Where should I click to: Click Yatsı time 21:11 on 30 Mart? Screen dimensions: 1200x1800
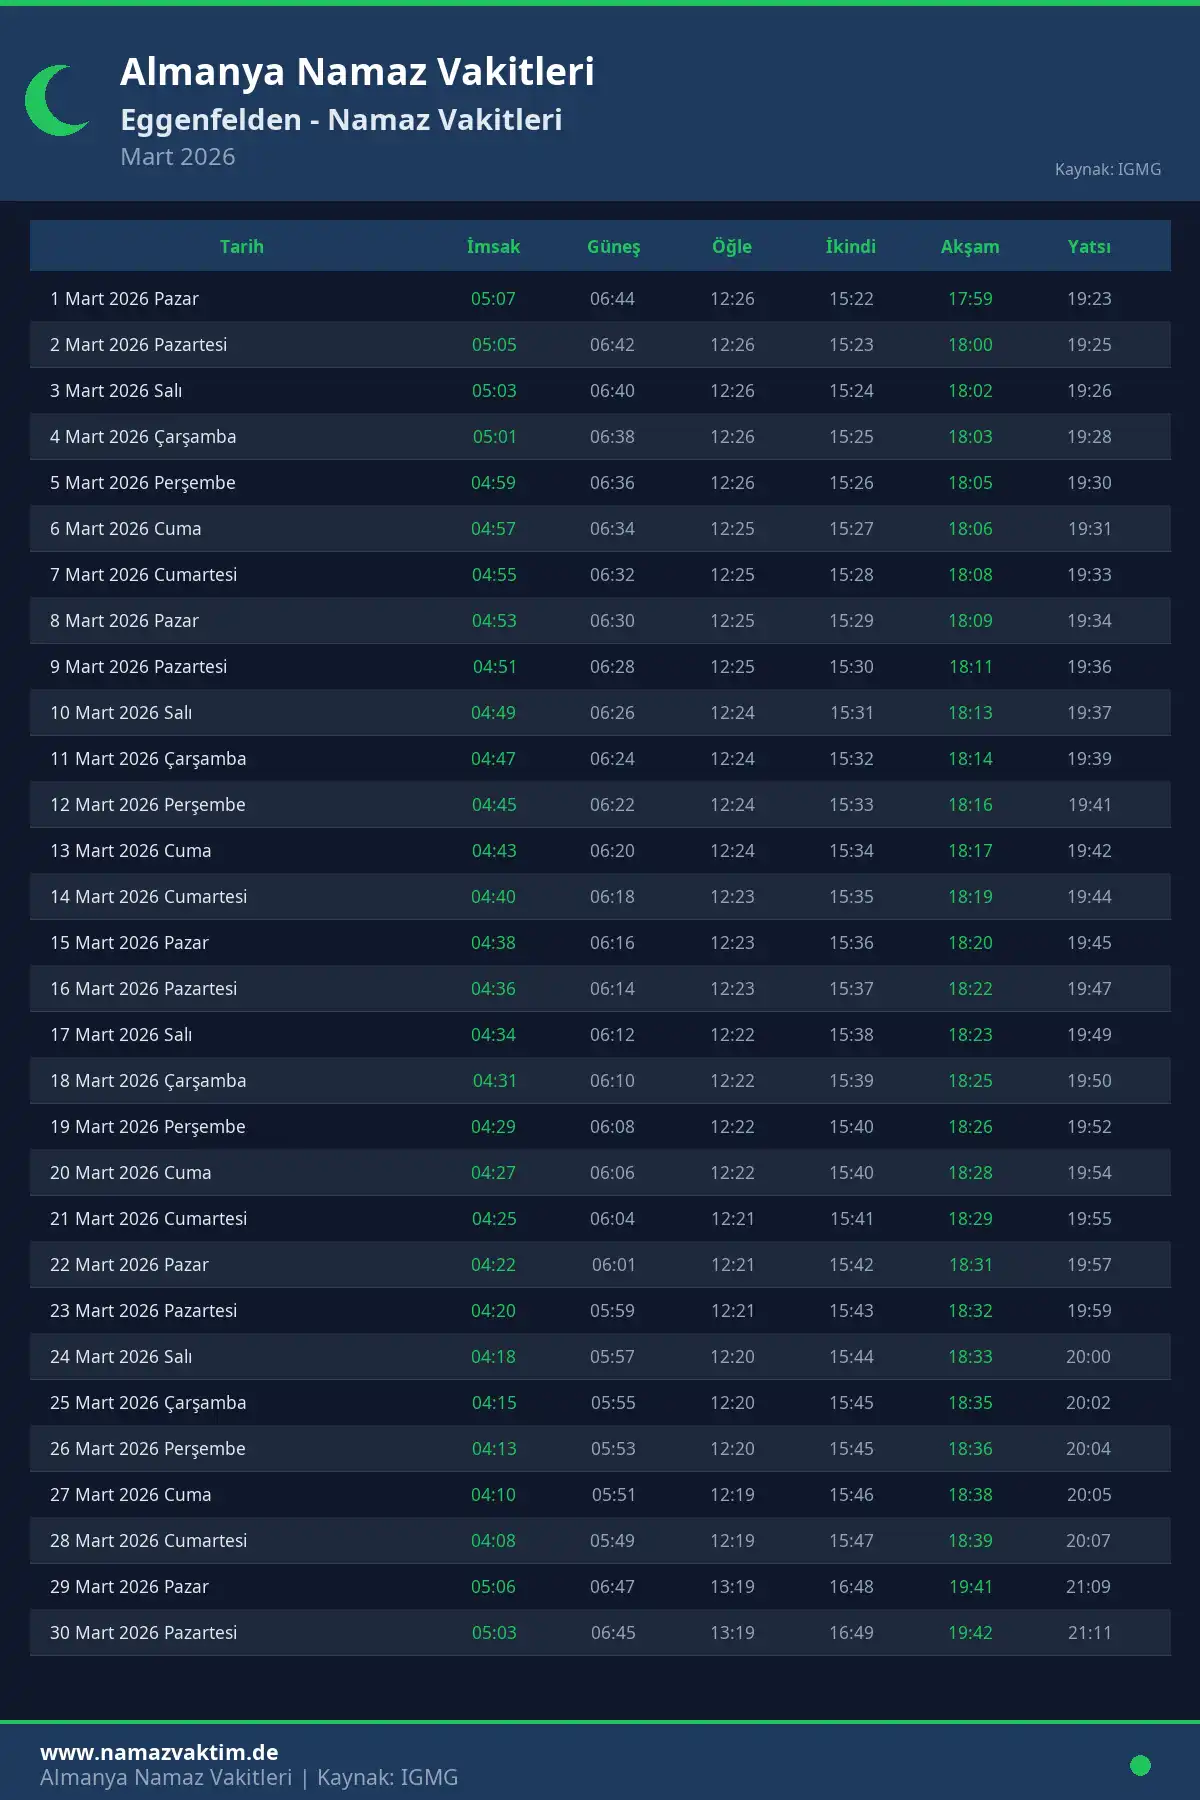(x=1089, y=1633)
